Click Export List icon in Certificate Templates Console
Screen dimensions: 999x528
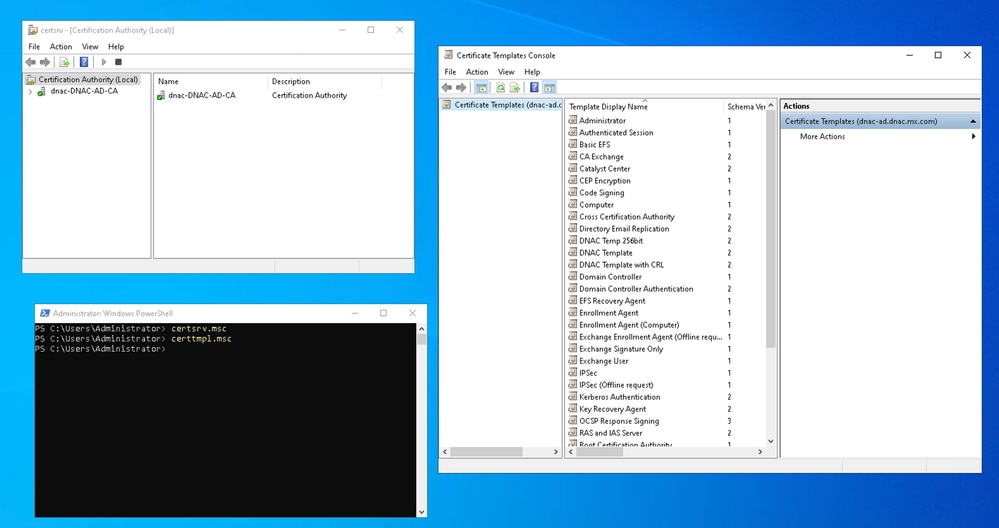pyautogui.click(x=515, y=88)
